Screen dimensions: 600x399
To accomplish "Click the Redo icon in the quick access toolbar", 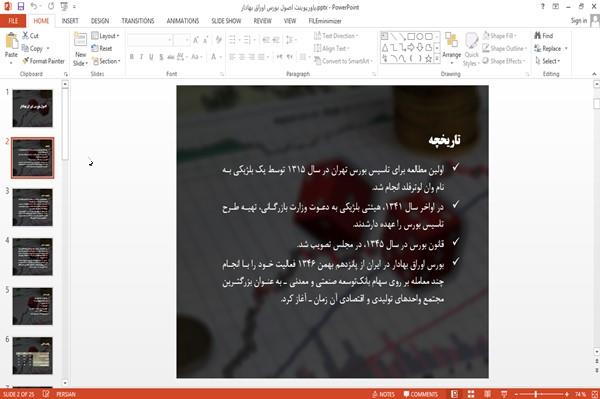I will 51,6.
